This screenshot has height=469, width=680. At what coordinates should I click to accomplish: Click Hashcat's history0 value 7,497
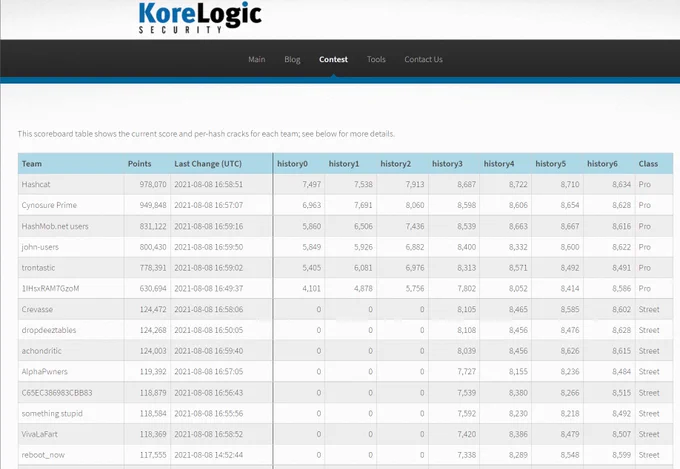coord(312,184)
